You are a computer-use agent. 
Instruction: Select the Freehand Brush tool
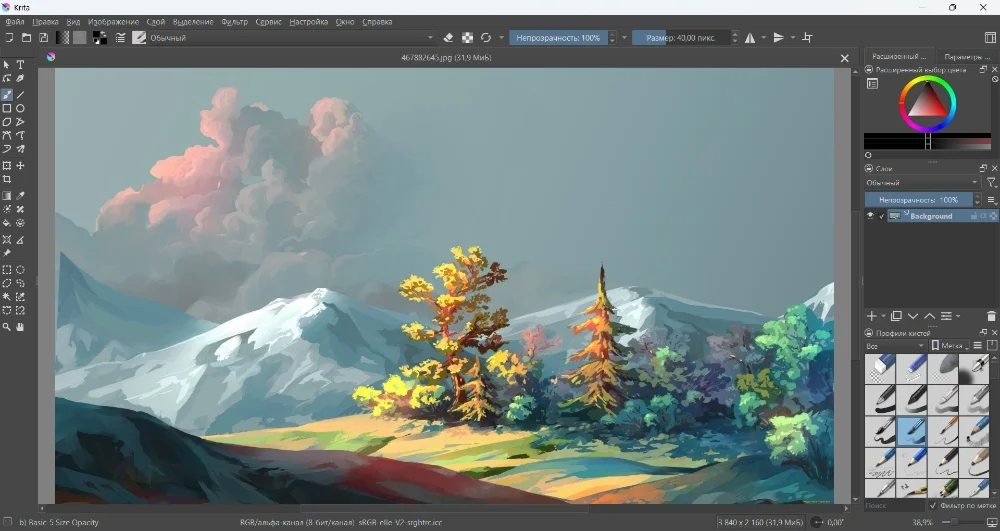tap(7, 95)
